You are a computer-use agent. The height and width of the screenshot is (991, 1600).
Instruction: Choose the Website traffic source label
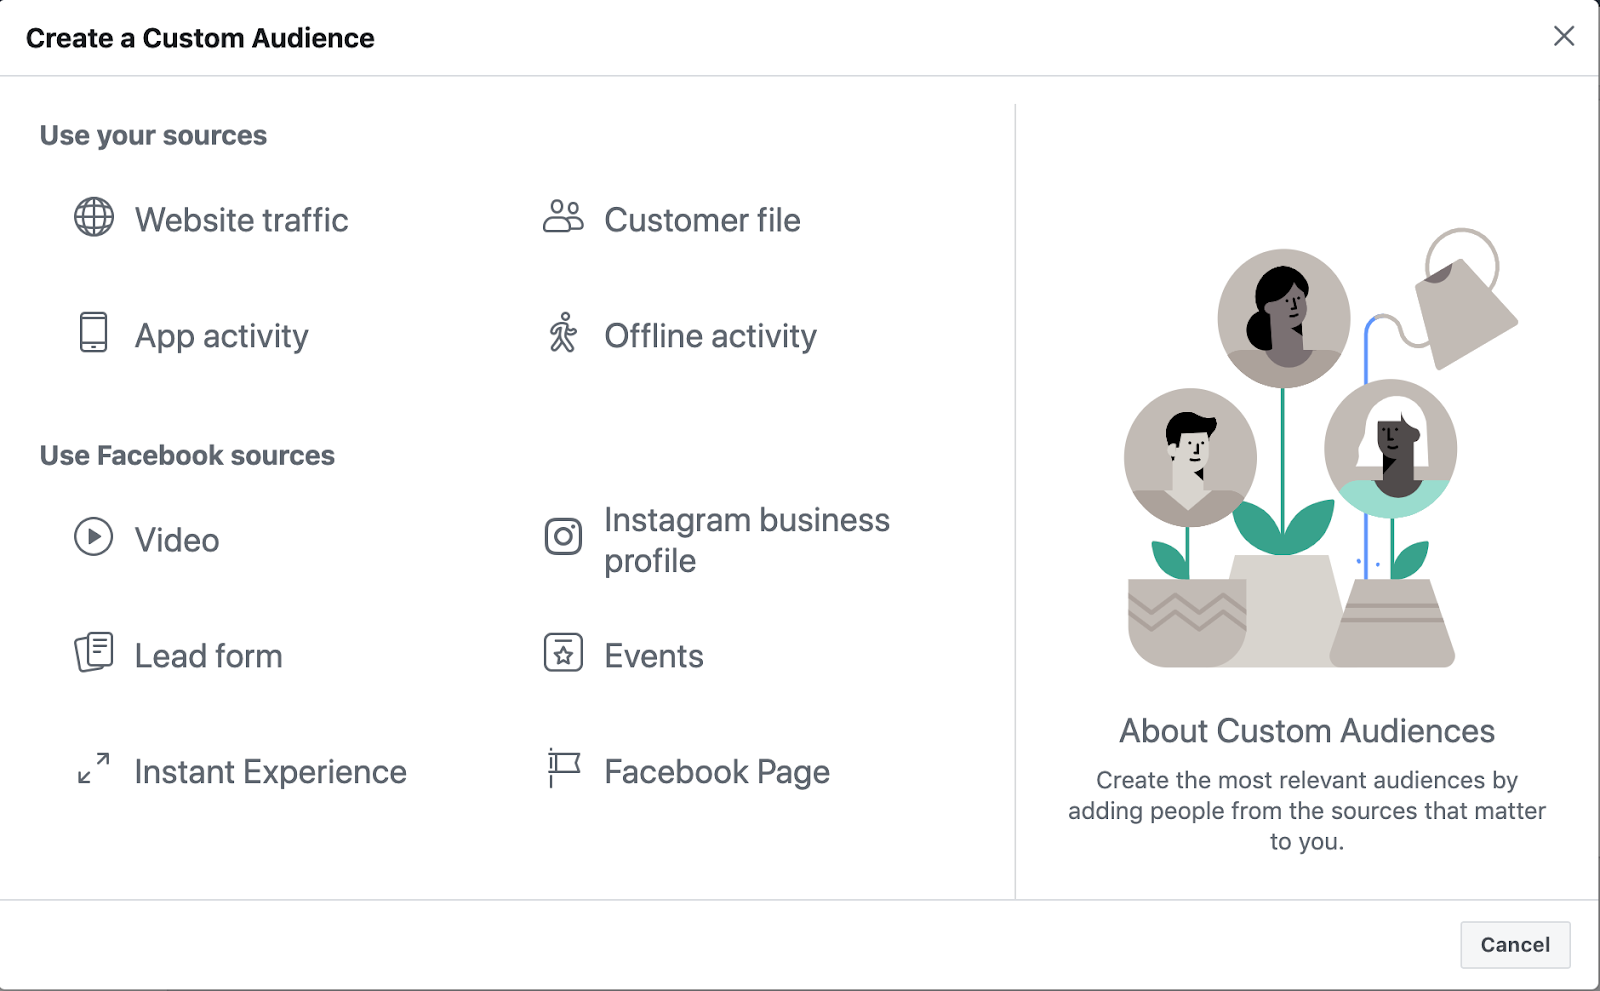(x=242, y=220)
